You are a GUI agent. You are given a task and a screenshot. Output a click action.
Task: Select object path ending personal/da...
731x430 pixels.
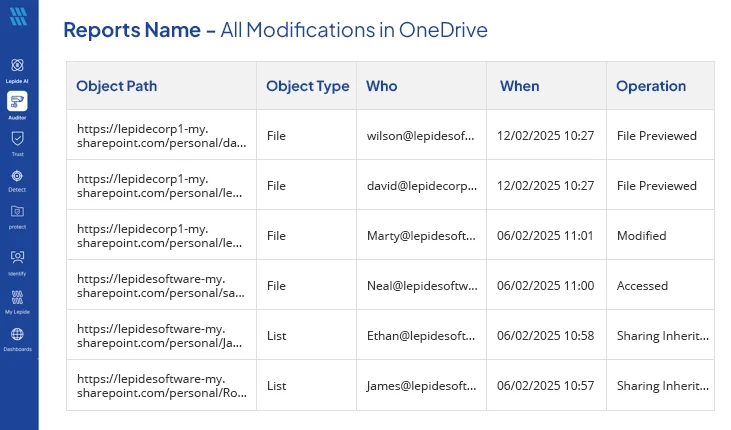coord(161,136)
